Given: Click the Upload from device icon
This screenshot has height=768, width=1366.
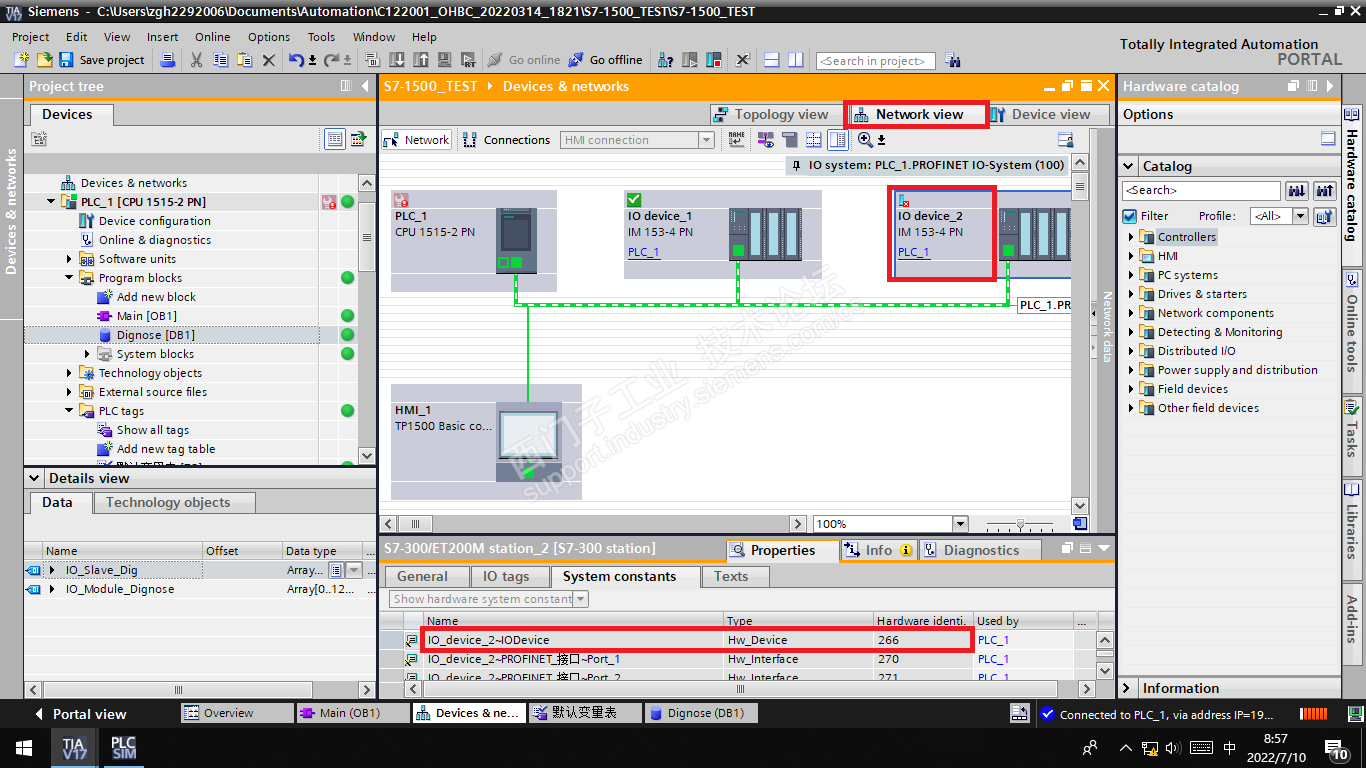Looking at the screenshot, I should coord(420,60).
